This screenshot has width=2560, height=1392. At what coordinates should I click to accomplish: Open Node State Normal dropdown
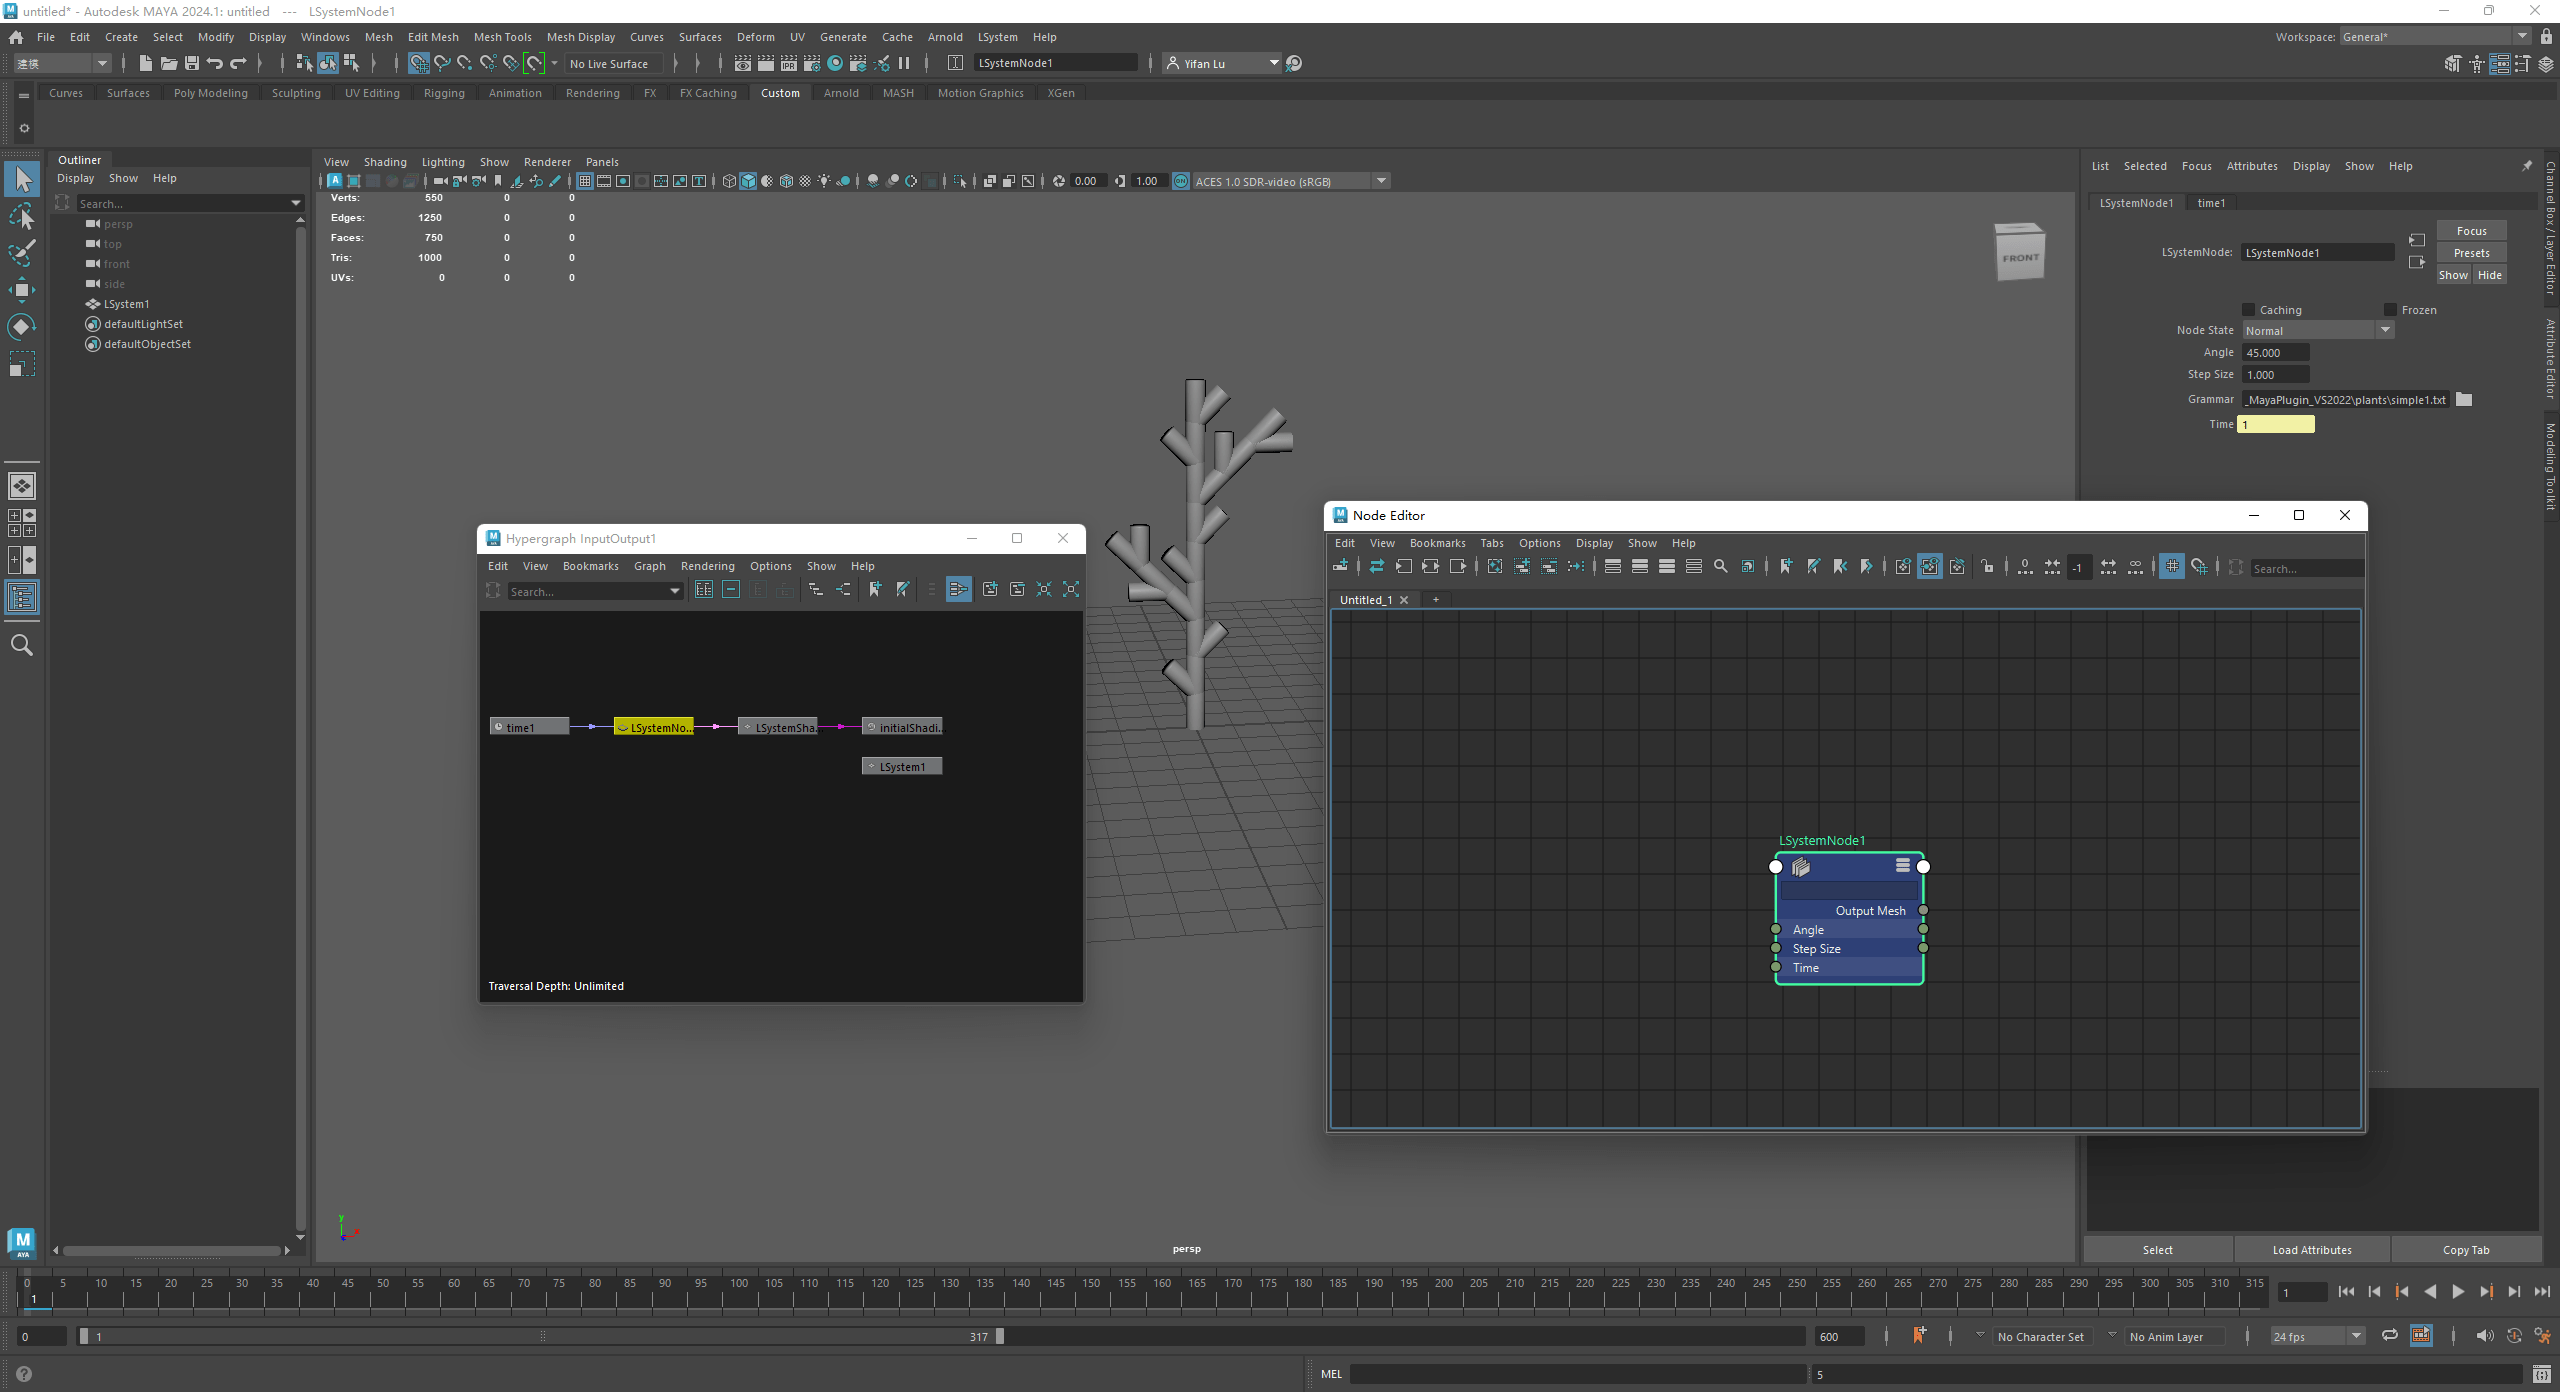click(2317, 331)
